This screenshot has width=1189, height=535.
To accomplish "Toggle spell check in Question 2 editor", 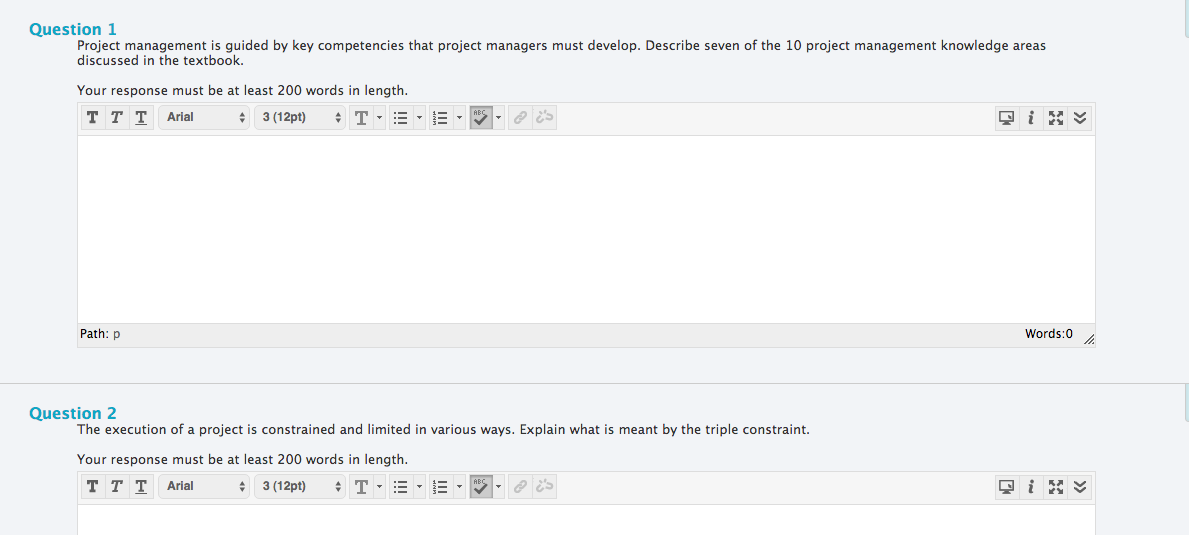I will pos(481,487).
